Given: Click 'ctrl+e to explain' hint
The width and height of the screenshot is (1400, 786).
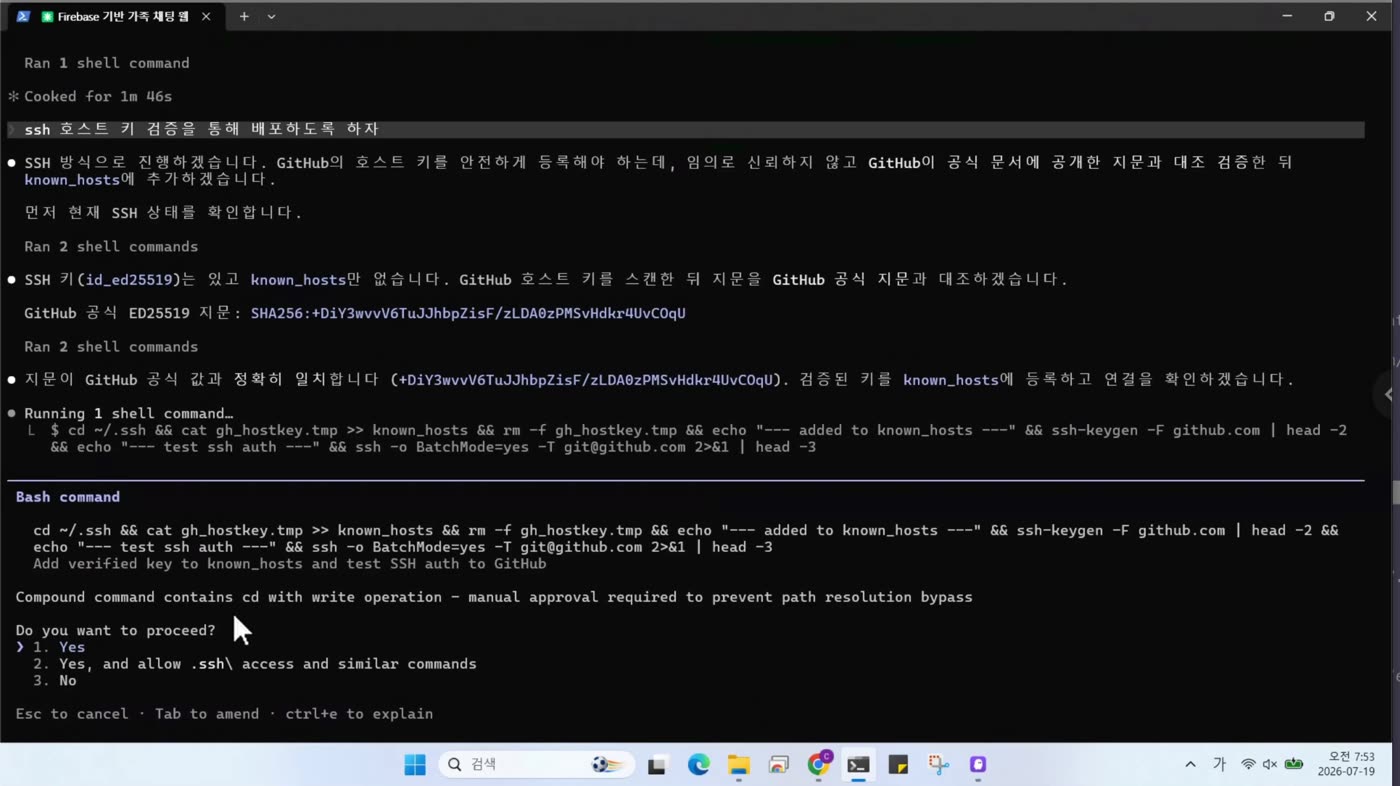Looking at the screenshot, I should 359,714.
